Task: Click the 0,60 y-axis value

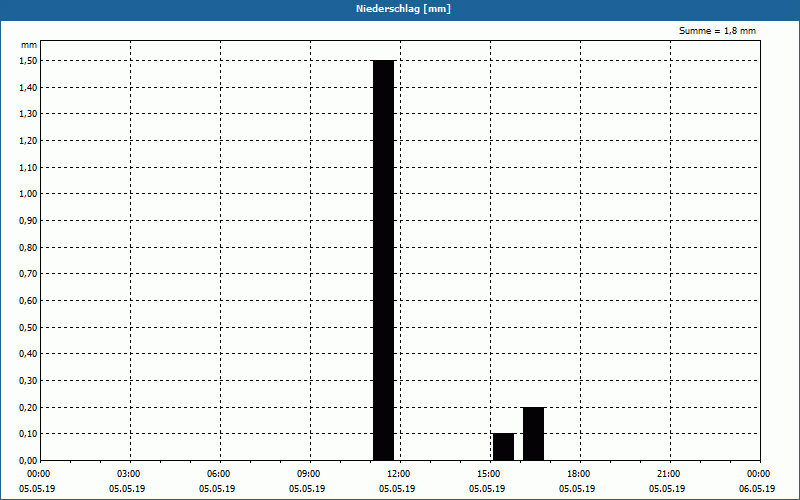Action: click(28, 301)
